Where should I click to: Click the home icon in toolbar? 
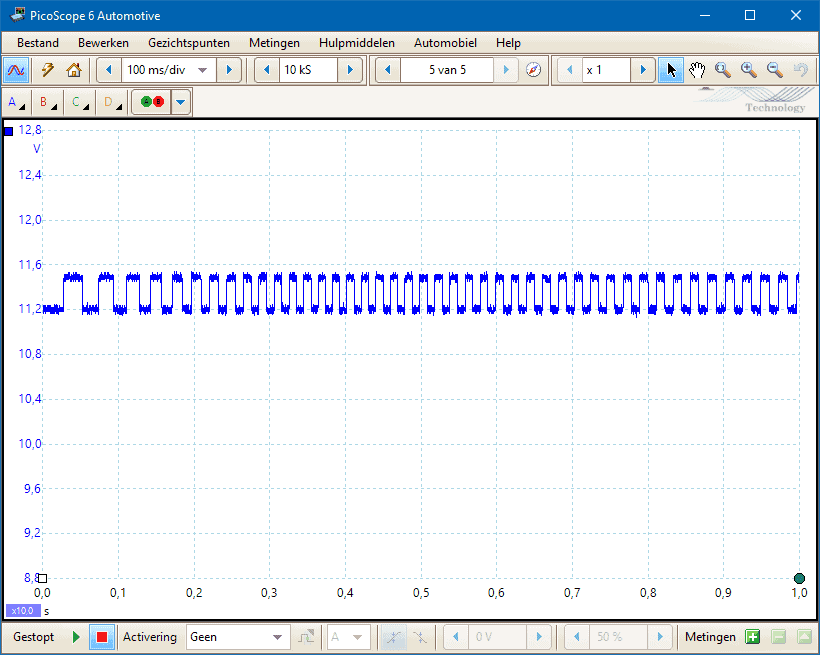[x=73, y=70]
